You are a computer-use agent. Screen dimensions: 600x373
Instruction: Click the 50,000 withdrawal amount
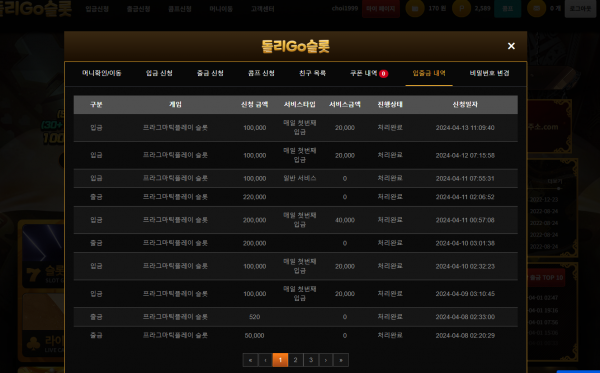(x=254, y=336)
